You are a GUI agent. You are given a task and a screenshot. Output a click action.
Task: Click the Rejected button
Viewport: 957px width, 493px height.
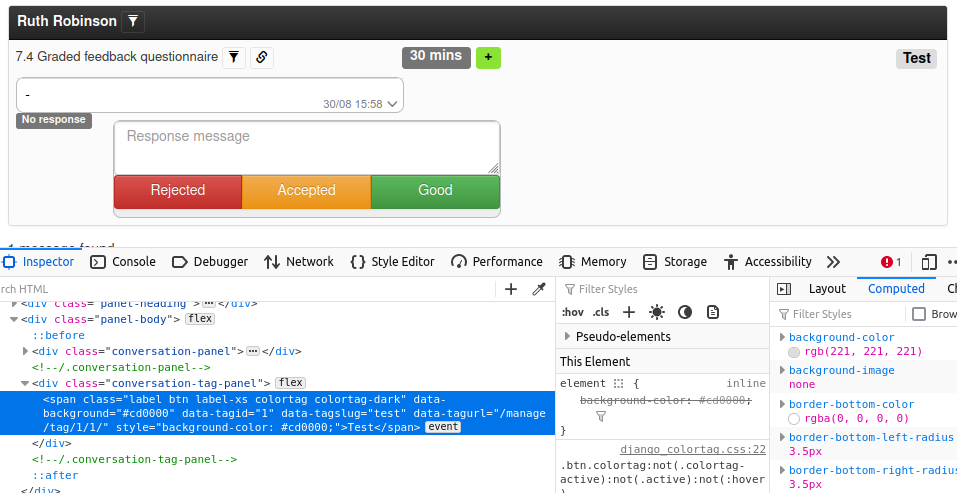tap(178, 191)
